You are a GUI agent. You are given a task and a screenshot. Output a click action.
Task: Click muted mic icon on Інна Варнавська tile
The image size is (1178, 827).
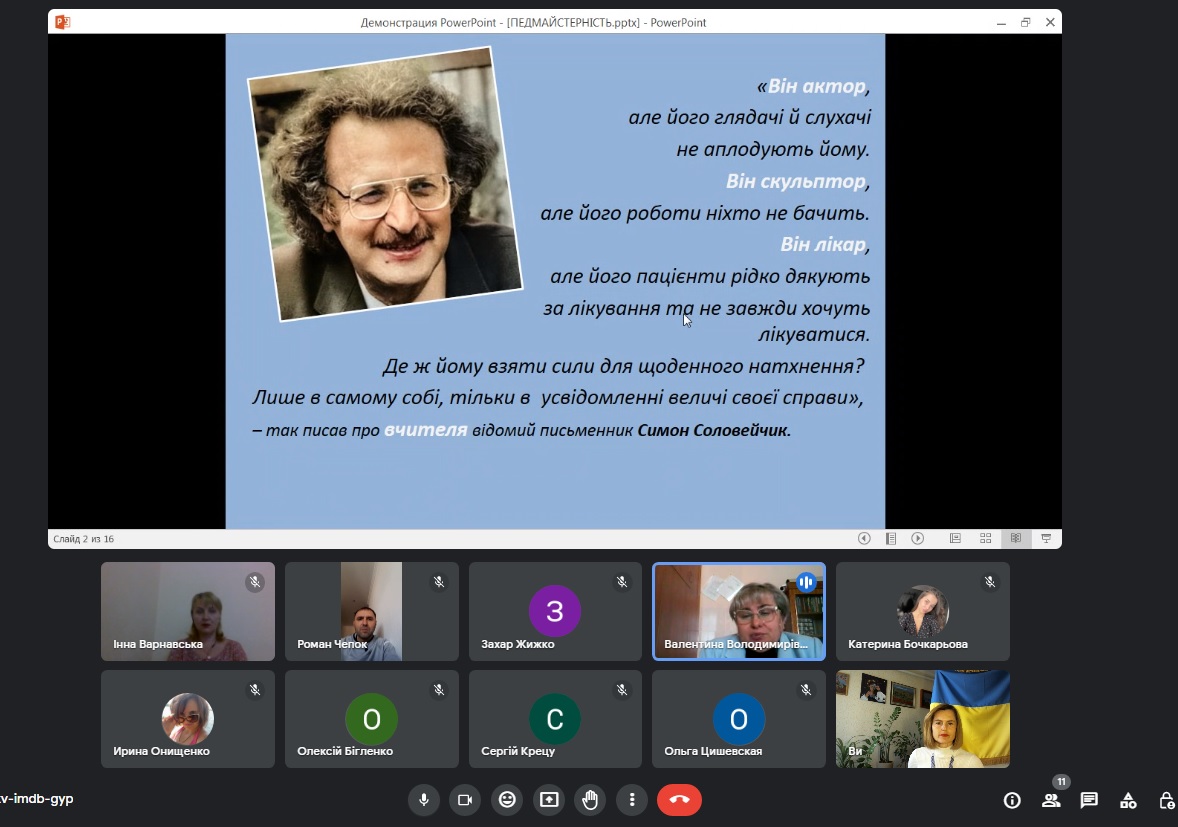click(x=255, y=582)
